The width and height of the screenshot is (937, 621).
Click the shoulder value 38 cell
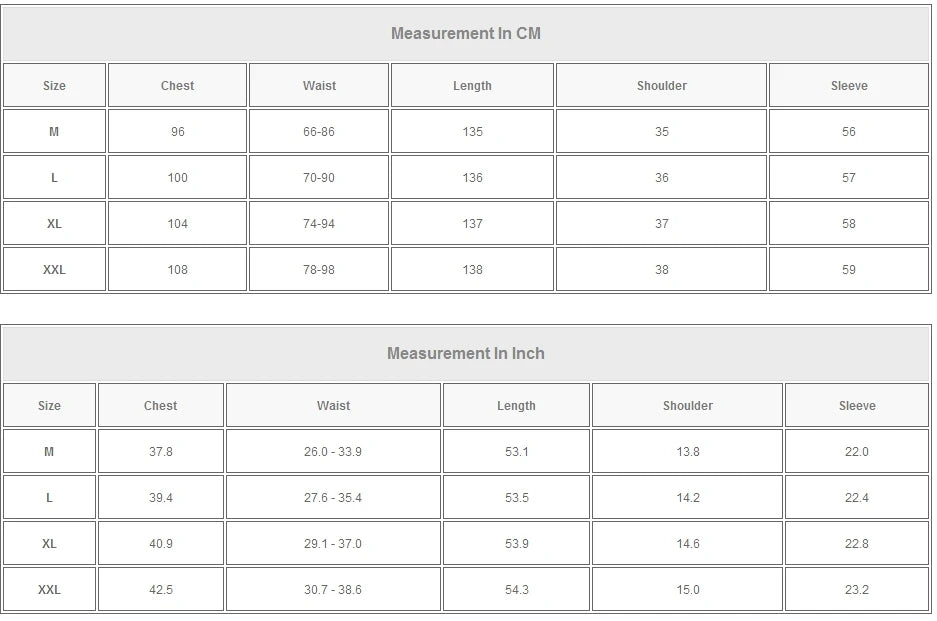(661, 270)
